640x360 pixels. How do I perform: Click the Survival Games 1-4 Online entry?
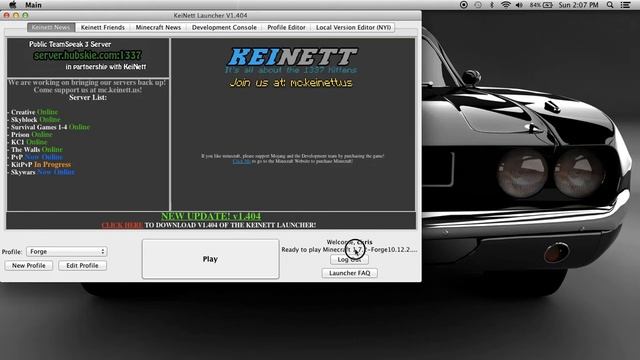pos(50,127)
